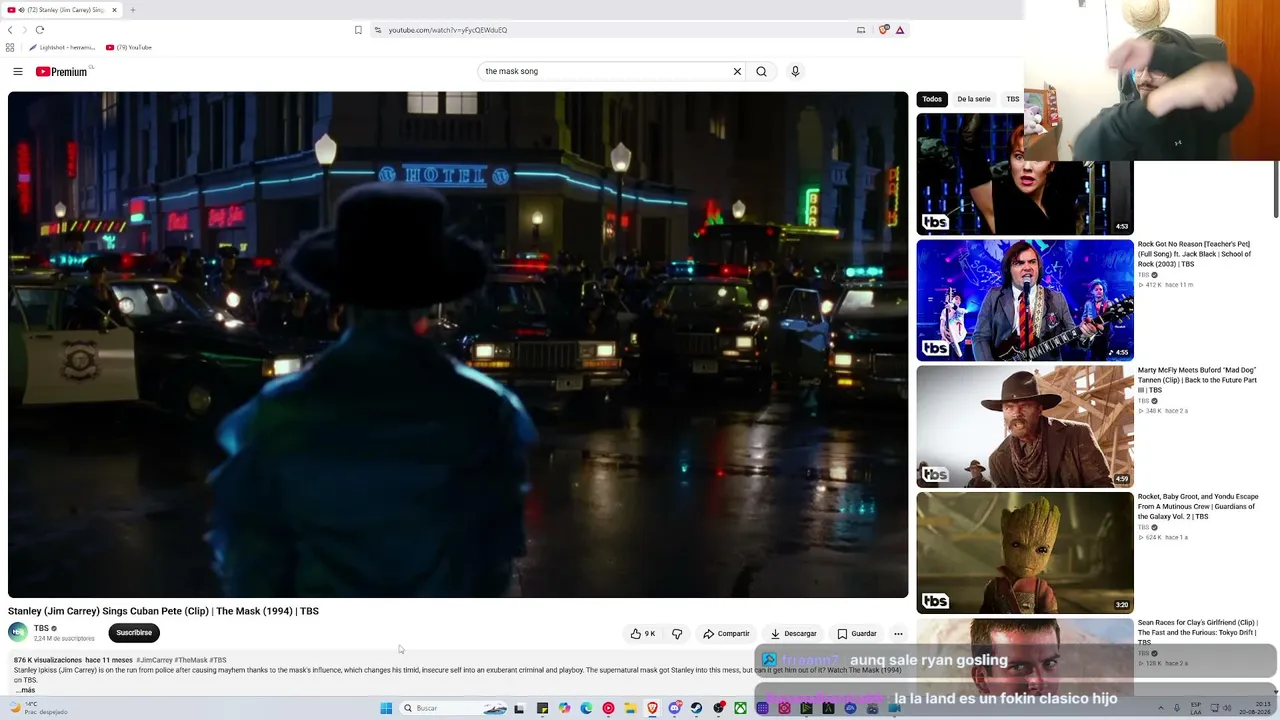Select the Stanley (Jim Carrey) Sings browser tab
This screenshot has width=1280, height=720.
pyautogui.click(x=62, y=10)
